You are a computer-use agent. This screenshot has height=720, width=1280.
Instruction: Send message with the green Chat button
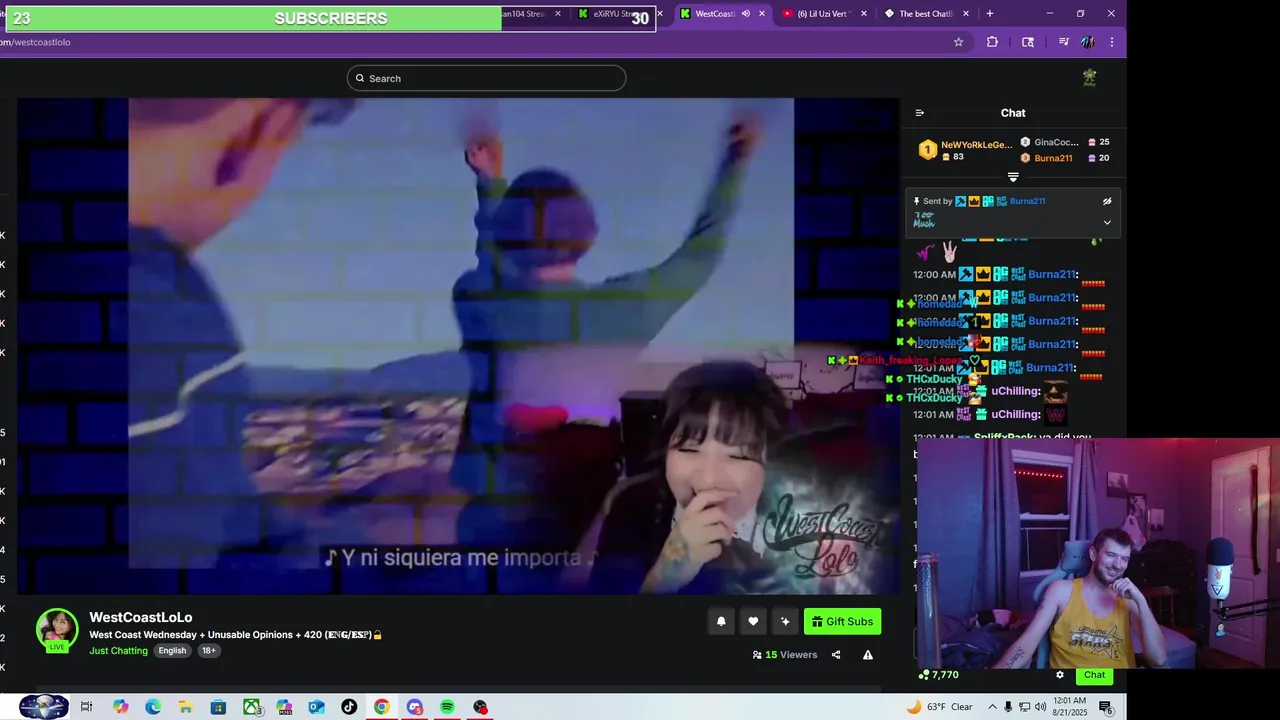coord(1095,675)
